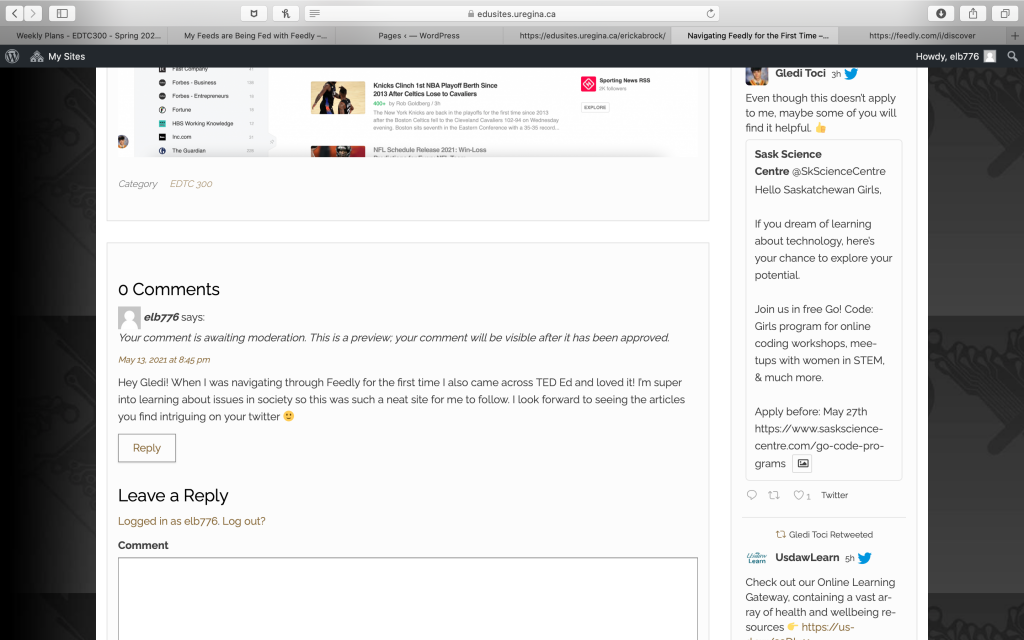Open the image icon in Sask Science tweet
The width and height of the screenshot is (1024, 640).
pyautogui.click(x=803, y=463)
